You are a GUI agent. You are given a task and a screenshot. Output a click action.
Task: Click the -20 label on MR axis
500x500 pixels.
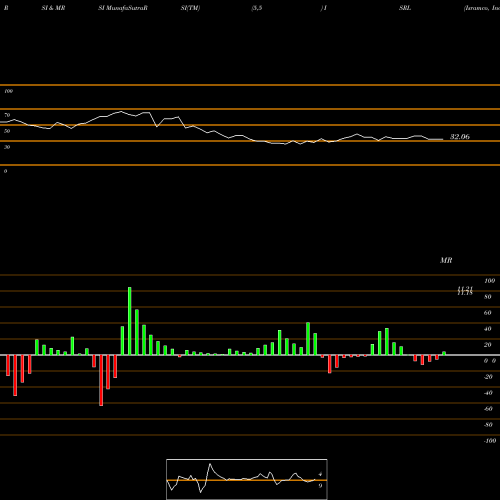(488, 377)
